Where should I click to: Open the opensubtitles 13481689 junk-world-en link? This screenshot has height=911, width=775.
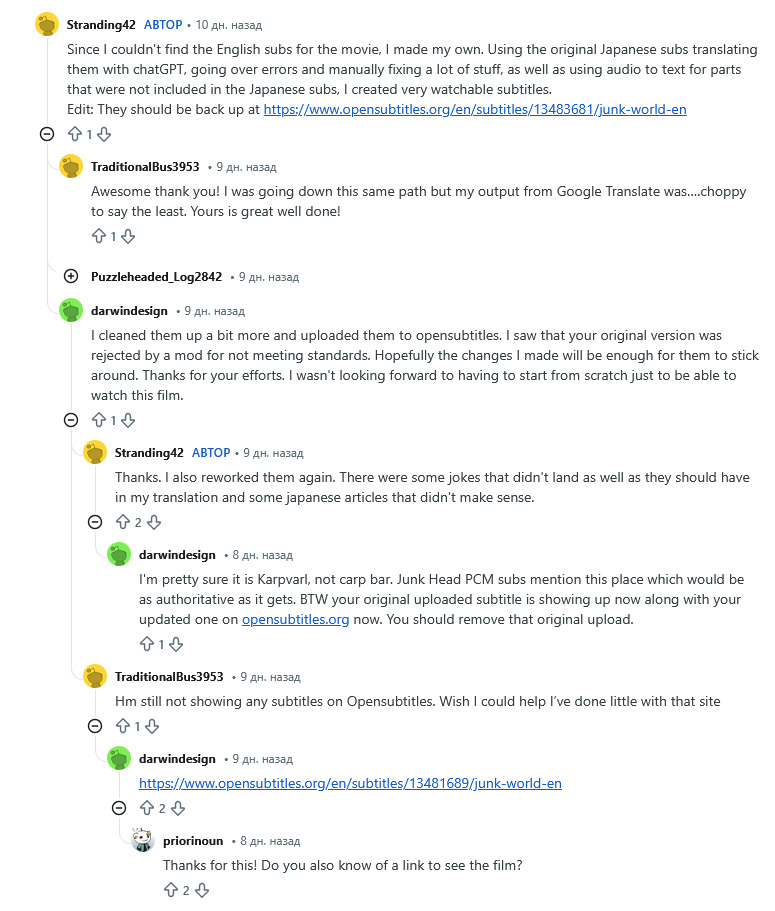point(350,783)
